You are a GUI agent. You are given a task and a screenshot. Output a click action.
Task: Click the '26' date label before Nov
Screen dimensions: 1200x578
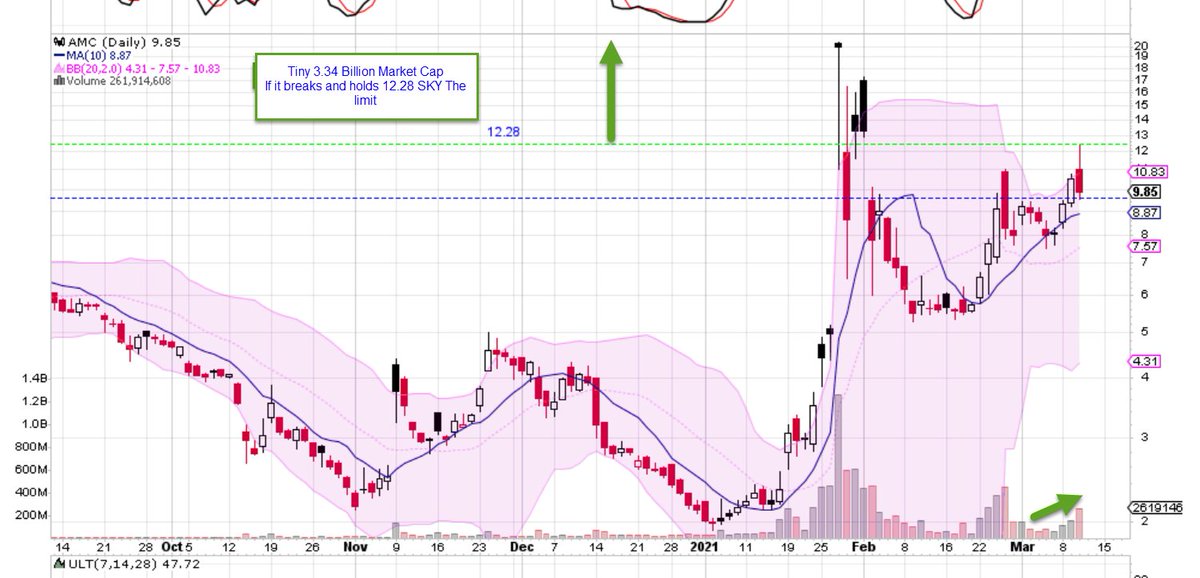[x=311, y=548]
